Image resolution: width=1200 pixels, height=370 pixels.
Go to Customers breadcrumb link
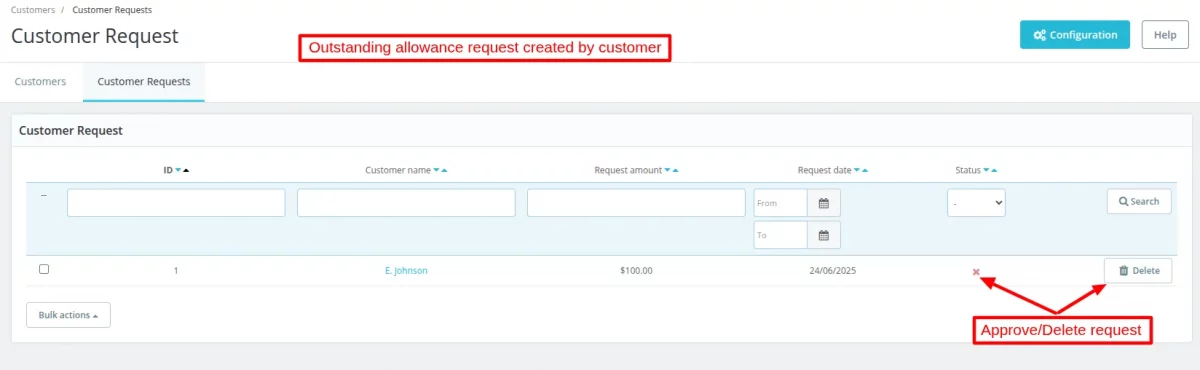33,10
